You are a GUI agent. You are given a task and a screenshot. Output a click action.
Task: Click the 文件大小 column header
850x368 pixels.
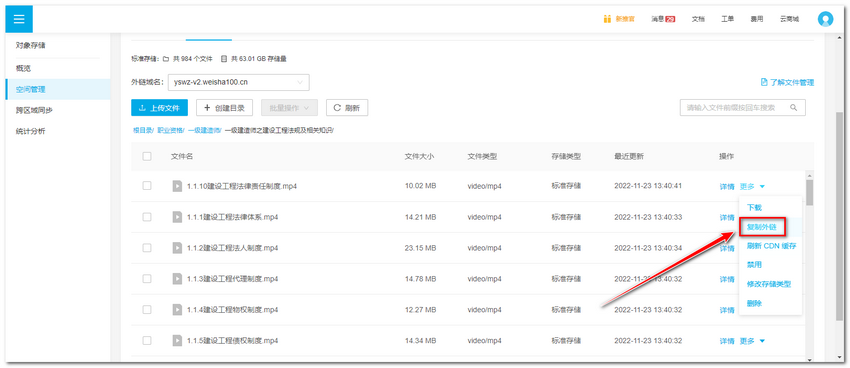point(419,156)
